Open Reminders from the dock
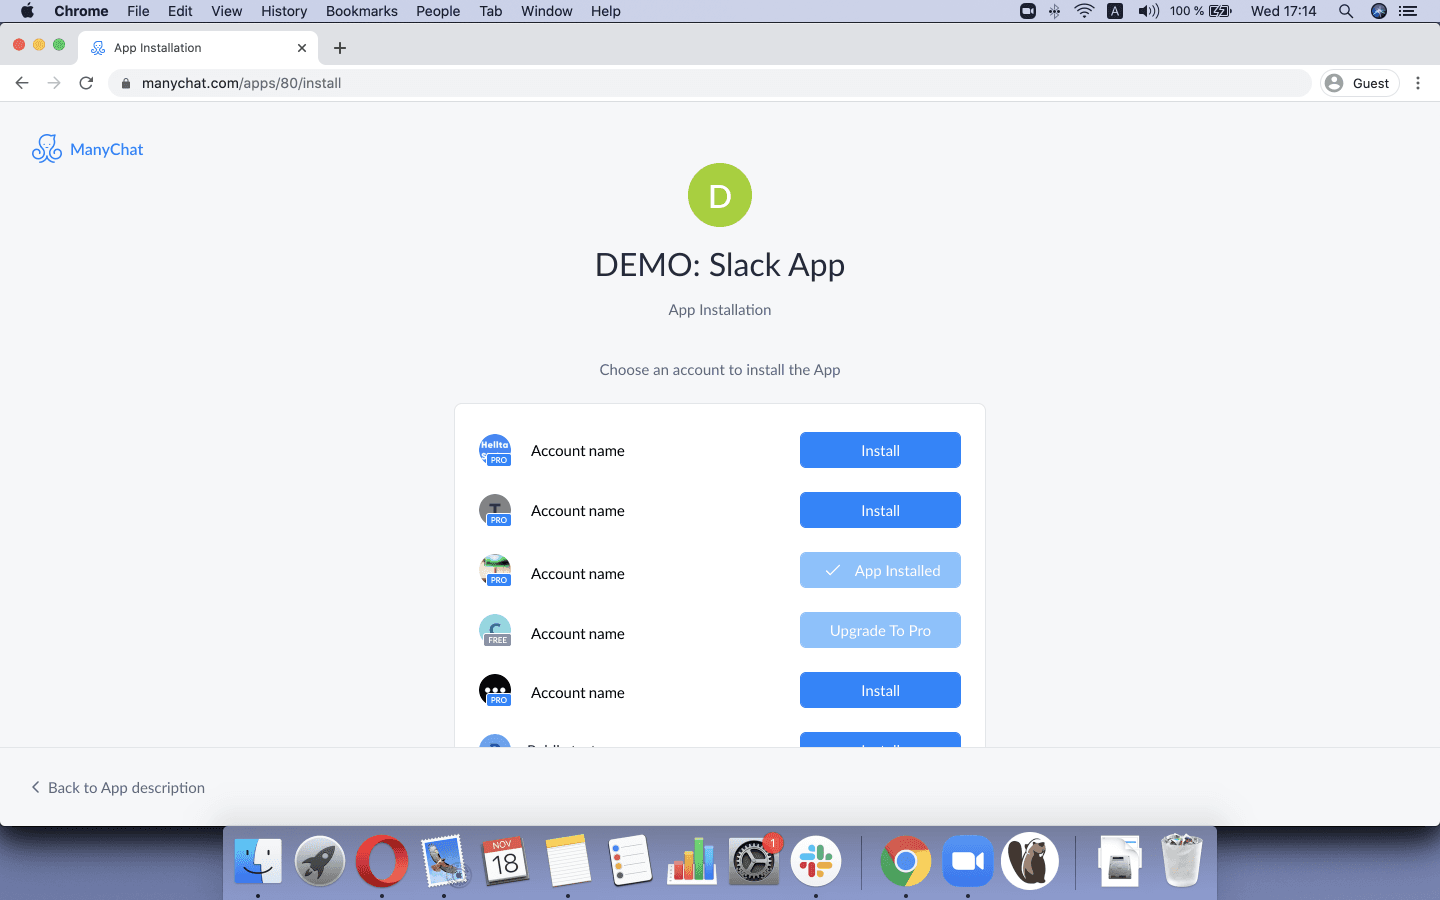The height and width of the screenshot is (900, 1440). 630,861
